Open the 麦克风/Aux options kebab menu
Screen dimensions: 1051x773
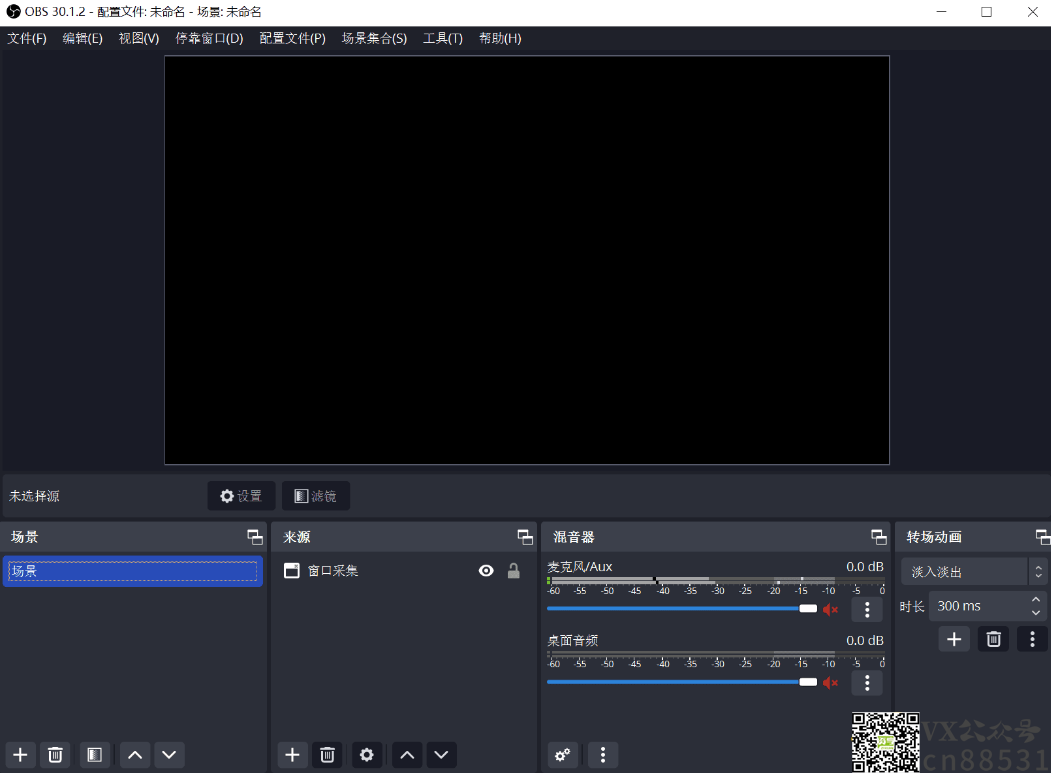pos(866,609)
